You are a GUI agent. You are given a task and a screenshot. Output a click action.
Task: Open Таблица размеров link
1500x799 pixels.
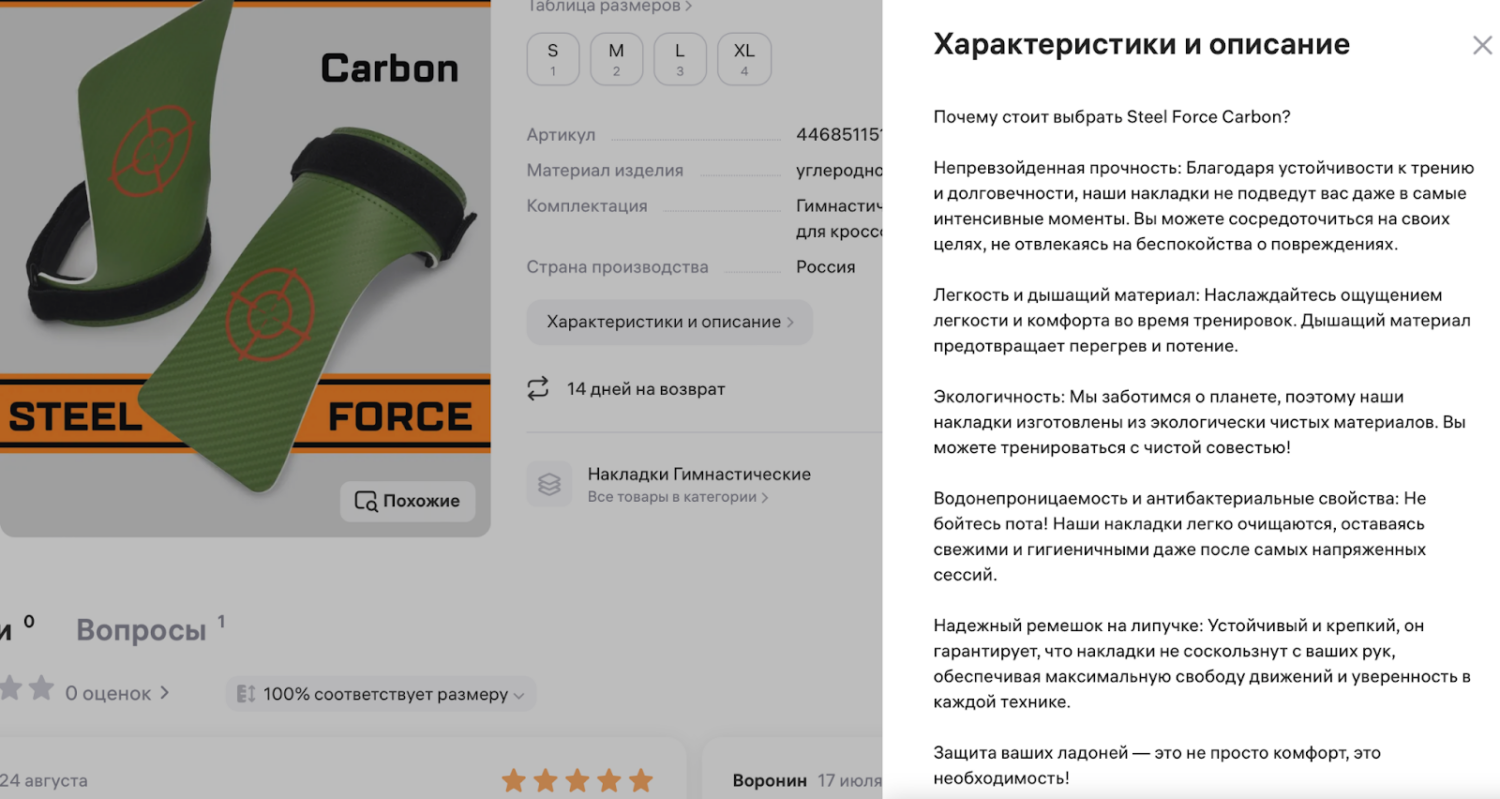click(x=609, y=6)
